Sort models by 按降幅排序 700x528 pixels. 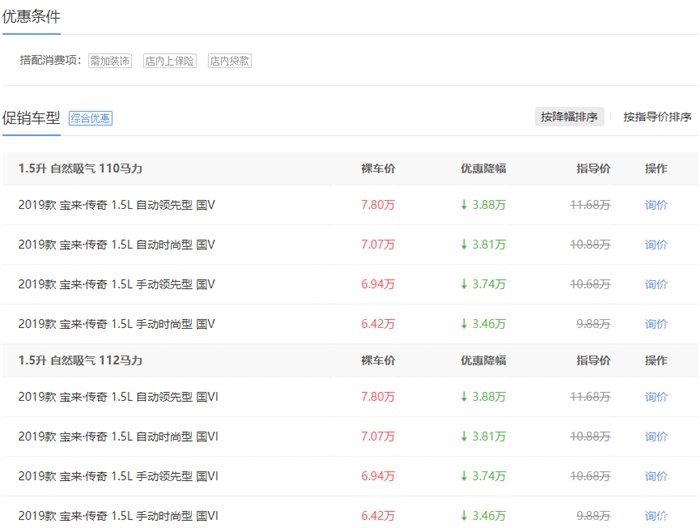[x=569, y=117]
